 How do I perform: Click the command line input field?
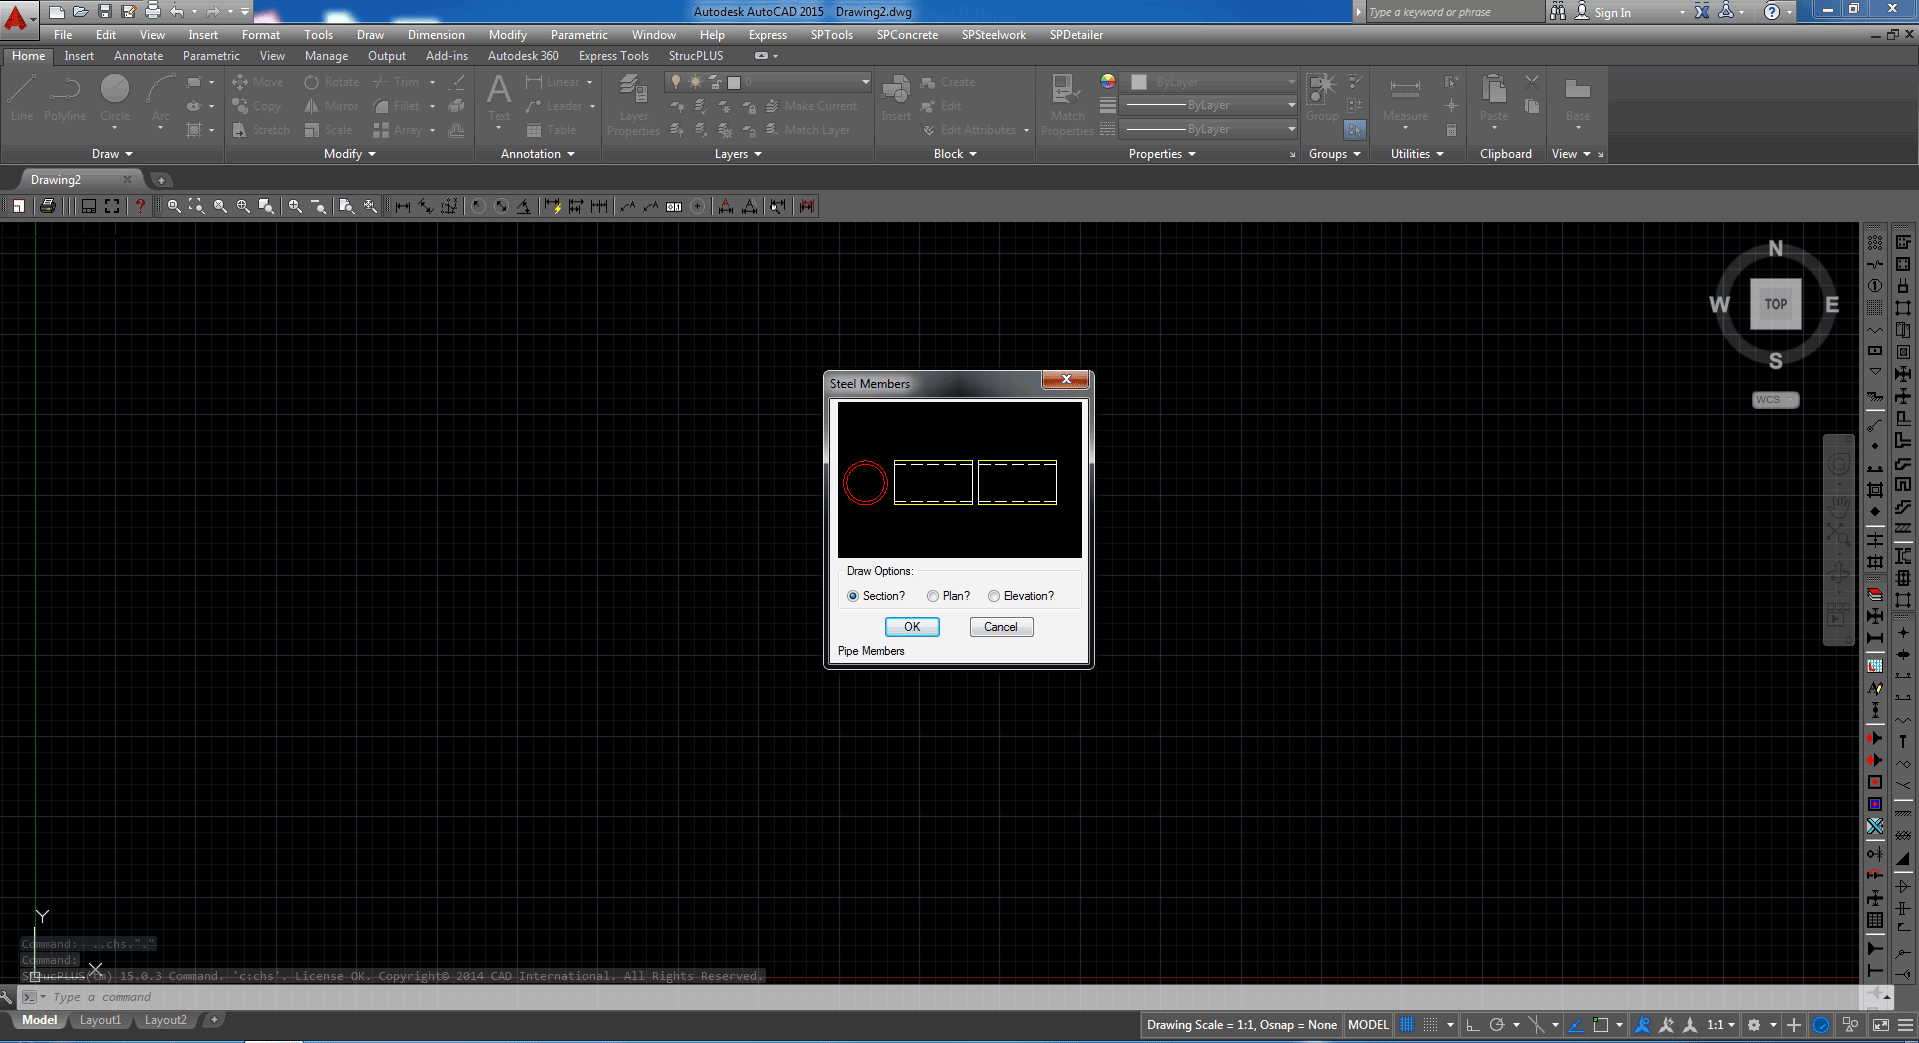(400, 997)
